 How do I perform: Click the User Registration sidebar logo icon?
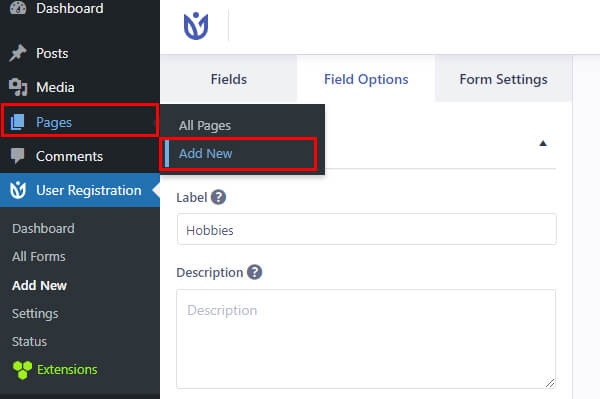pos(18,190)
